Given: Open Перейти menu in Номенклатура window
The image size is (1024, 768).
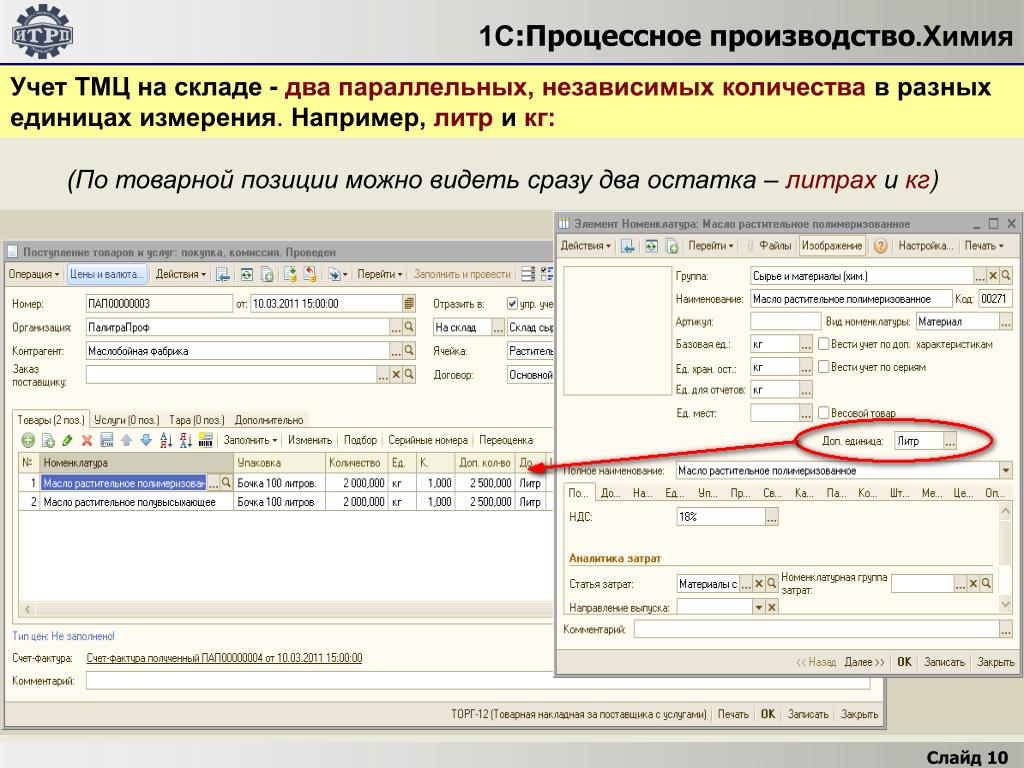Looking at the screenshot, I should click(711, 246).
